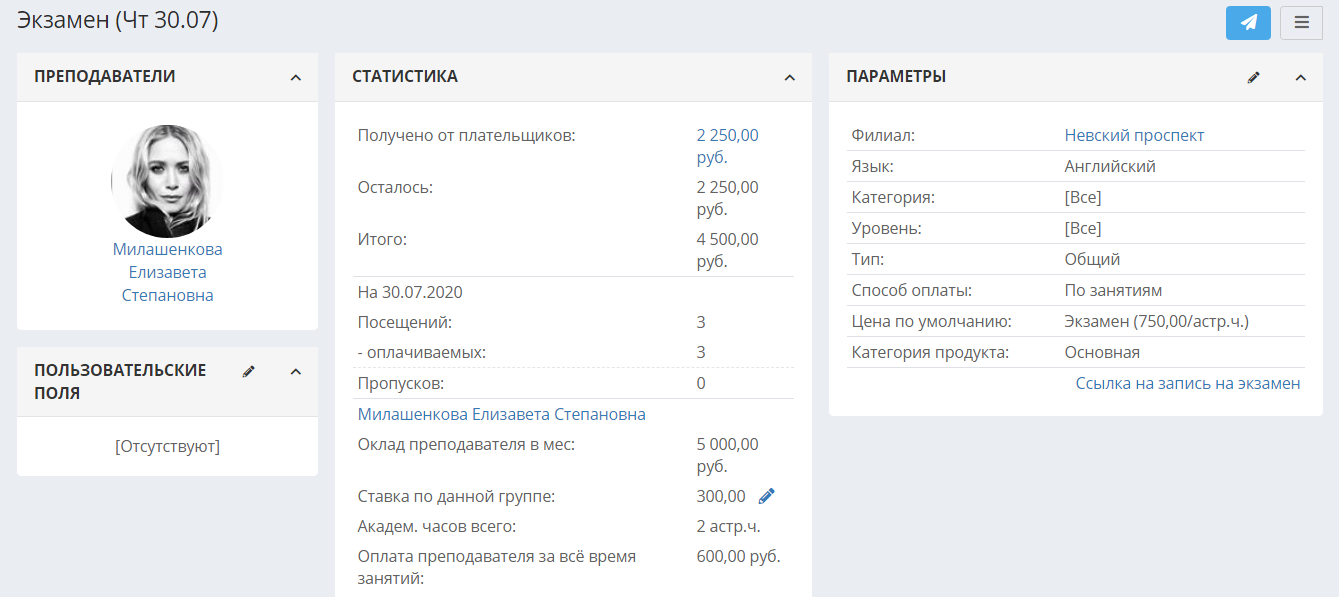Screen dimensions: 1339x597
Task: Click the Статистика panel header title
Action: [x=405, y=76]
